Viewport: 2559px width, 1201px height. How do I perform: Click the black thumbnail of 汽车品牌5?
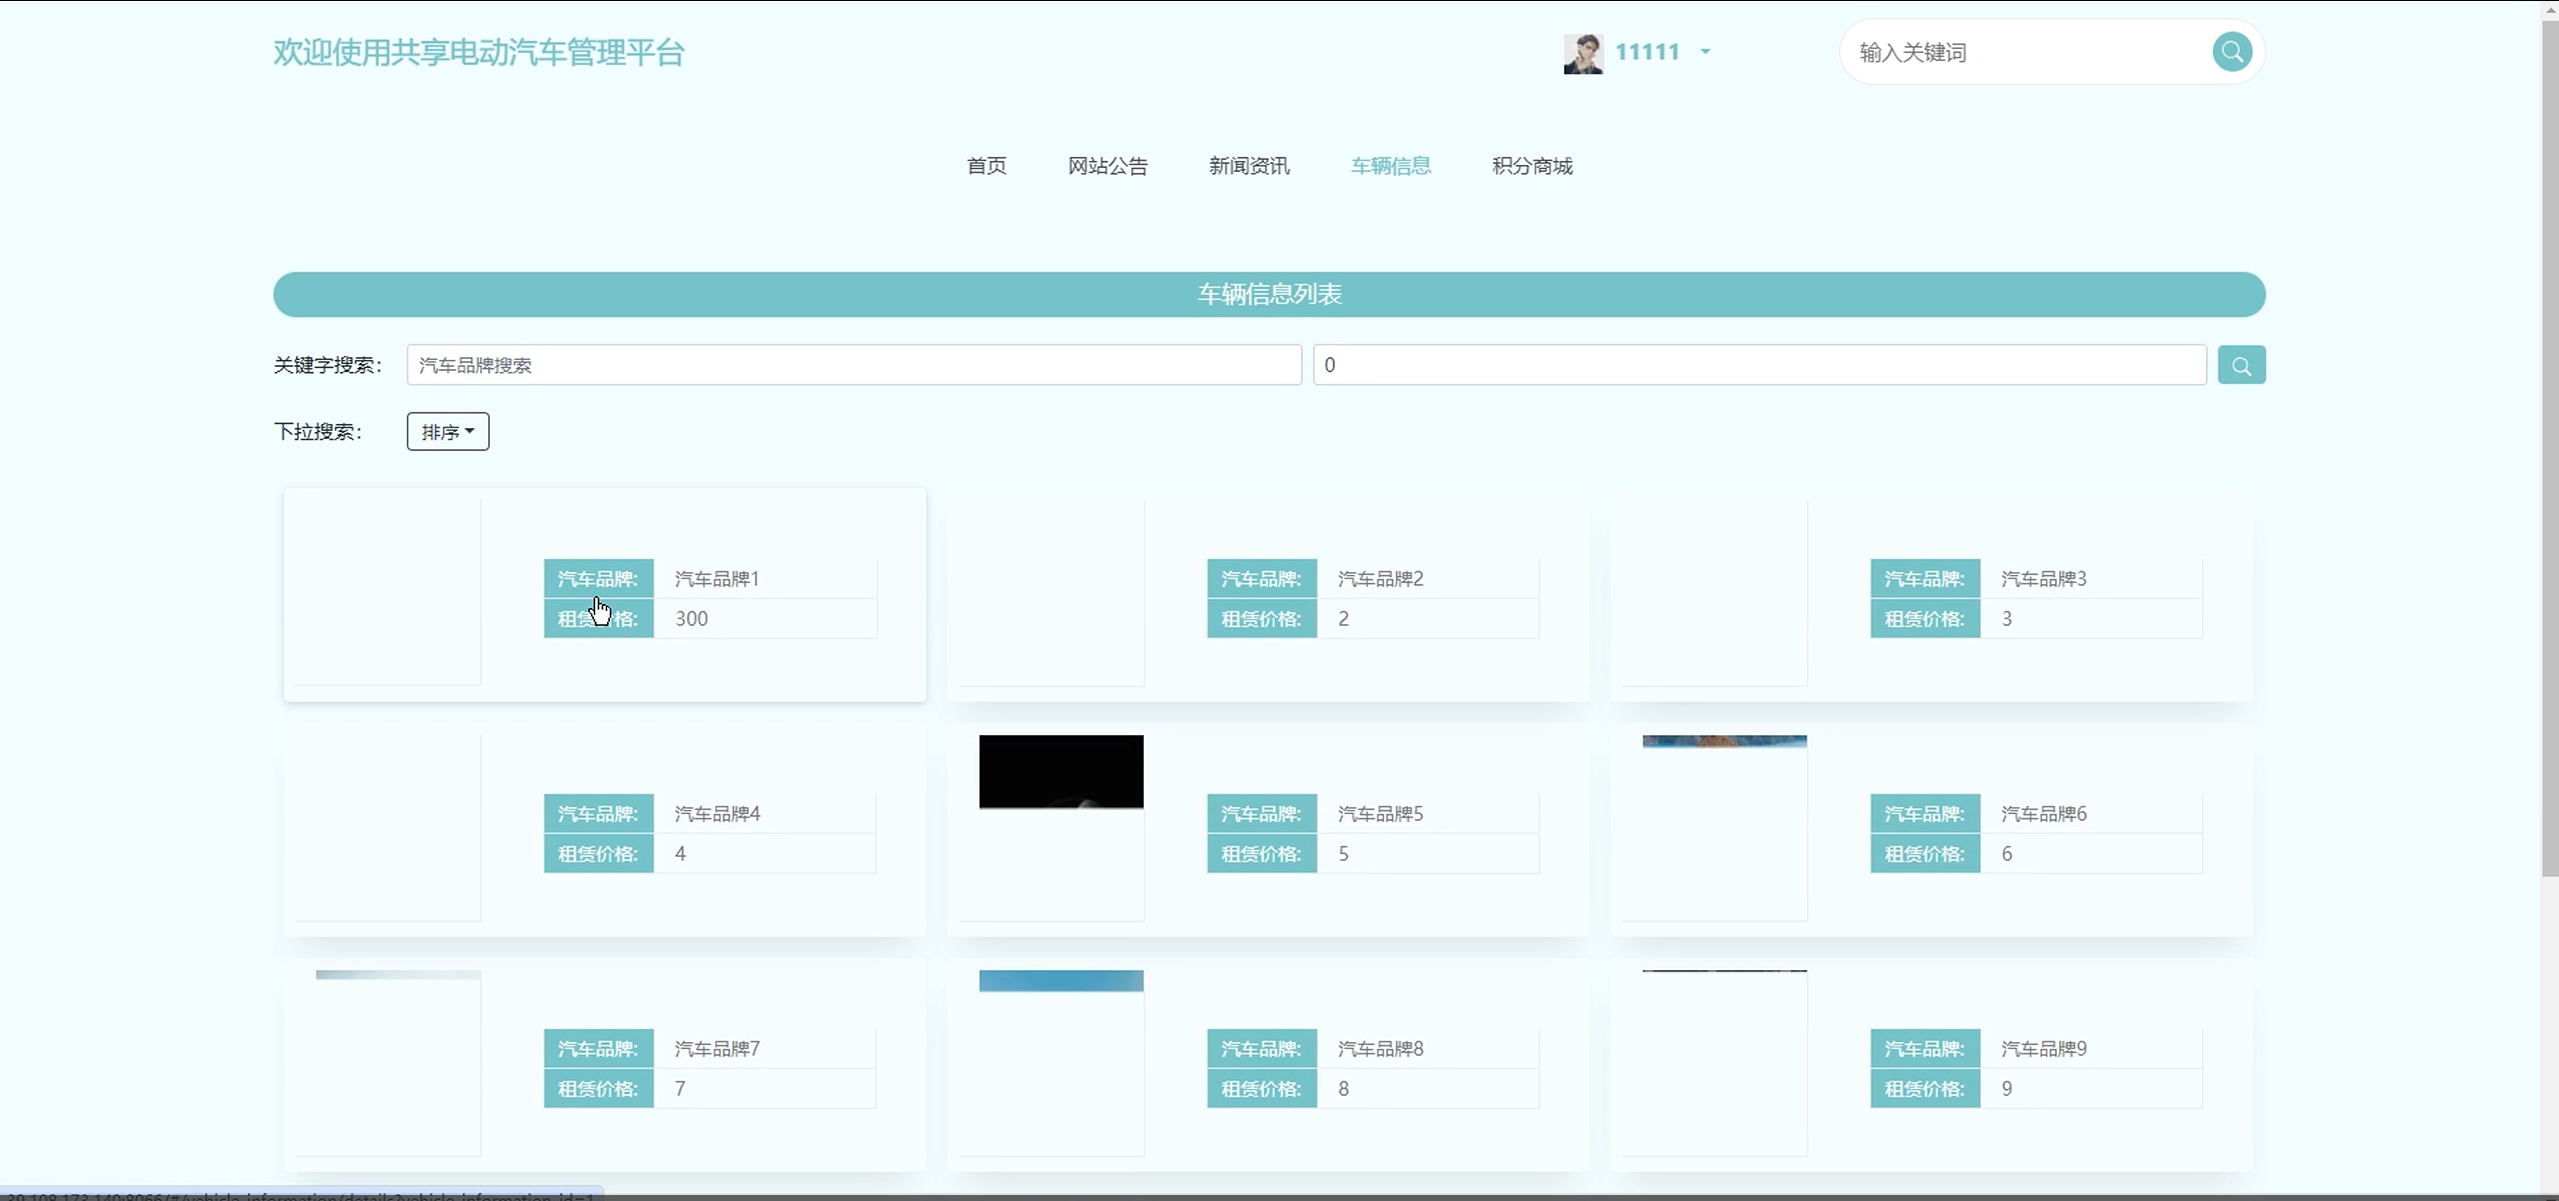click(x=1060, y=772)
